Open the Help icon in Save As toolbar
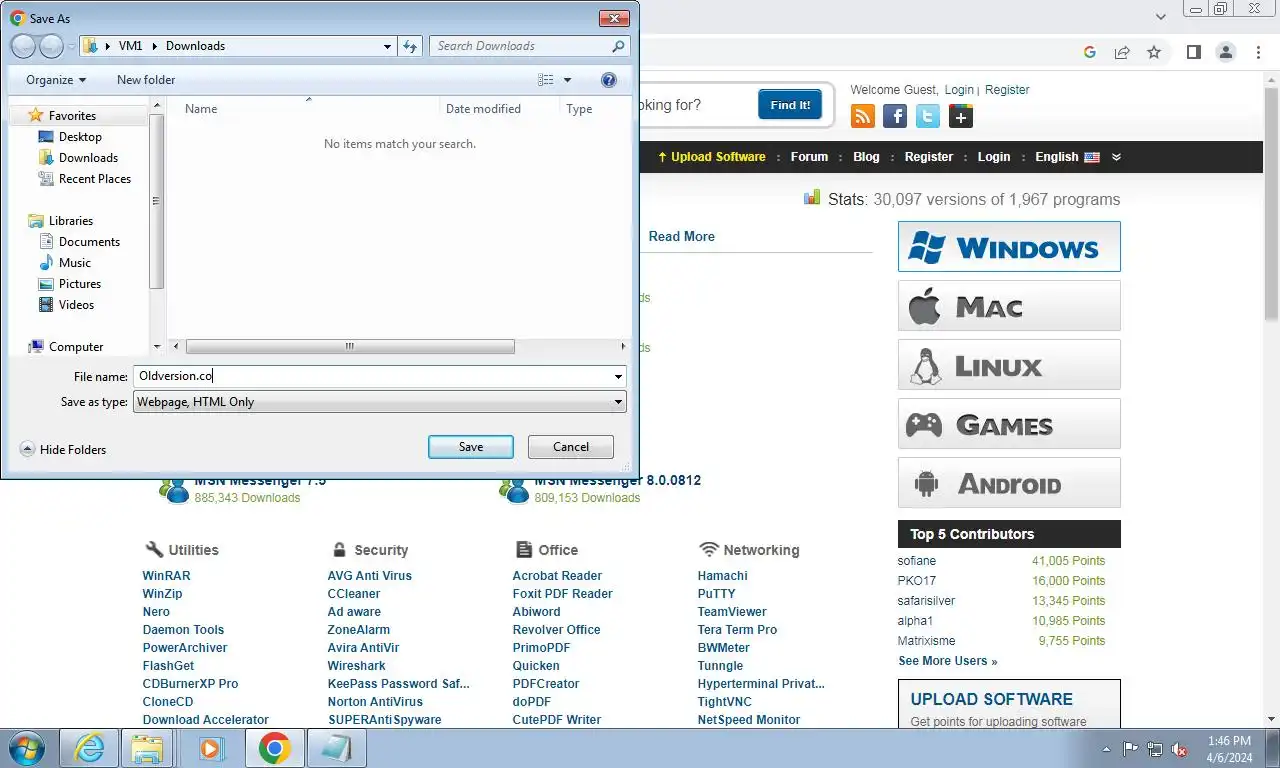Viewport: 1280px width, 768px height. 608,80
